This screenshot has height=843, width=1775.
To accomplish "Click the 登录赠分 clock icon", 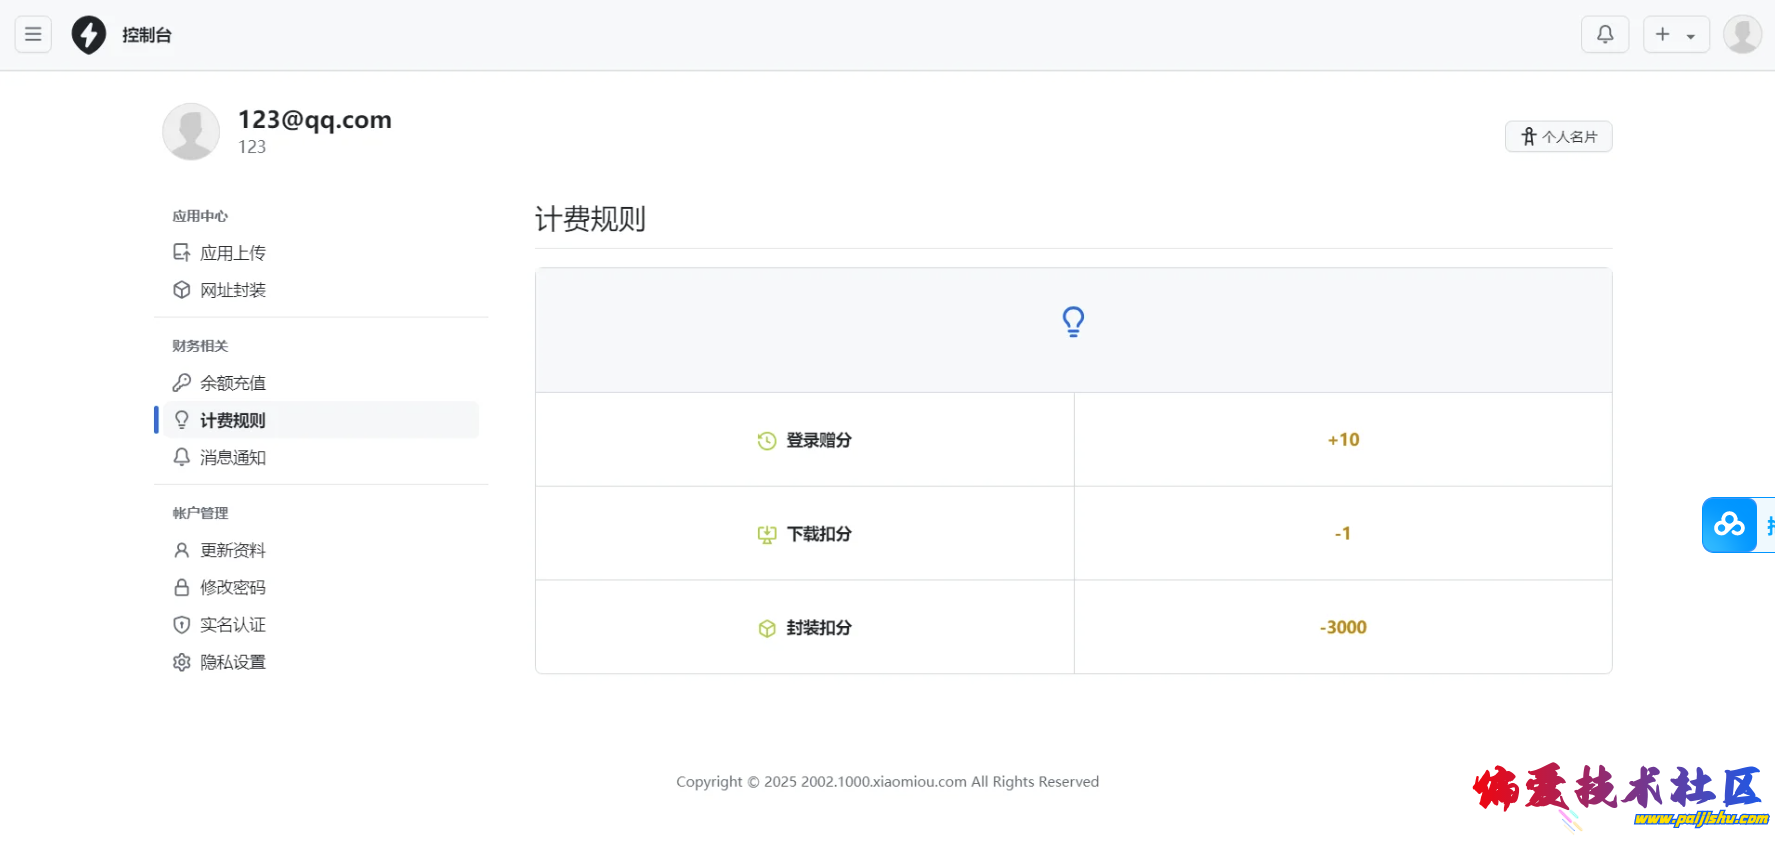I will pos(767,441).
